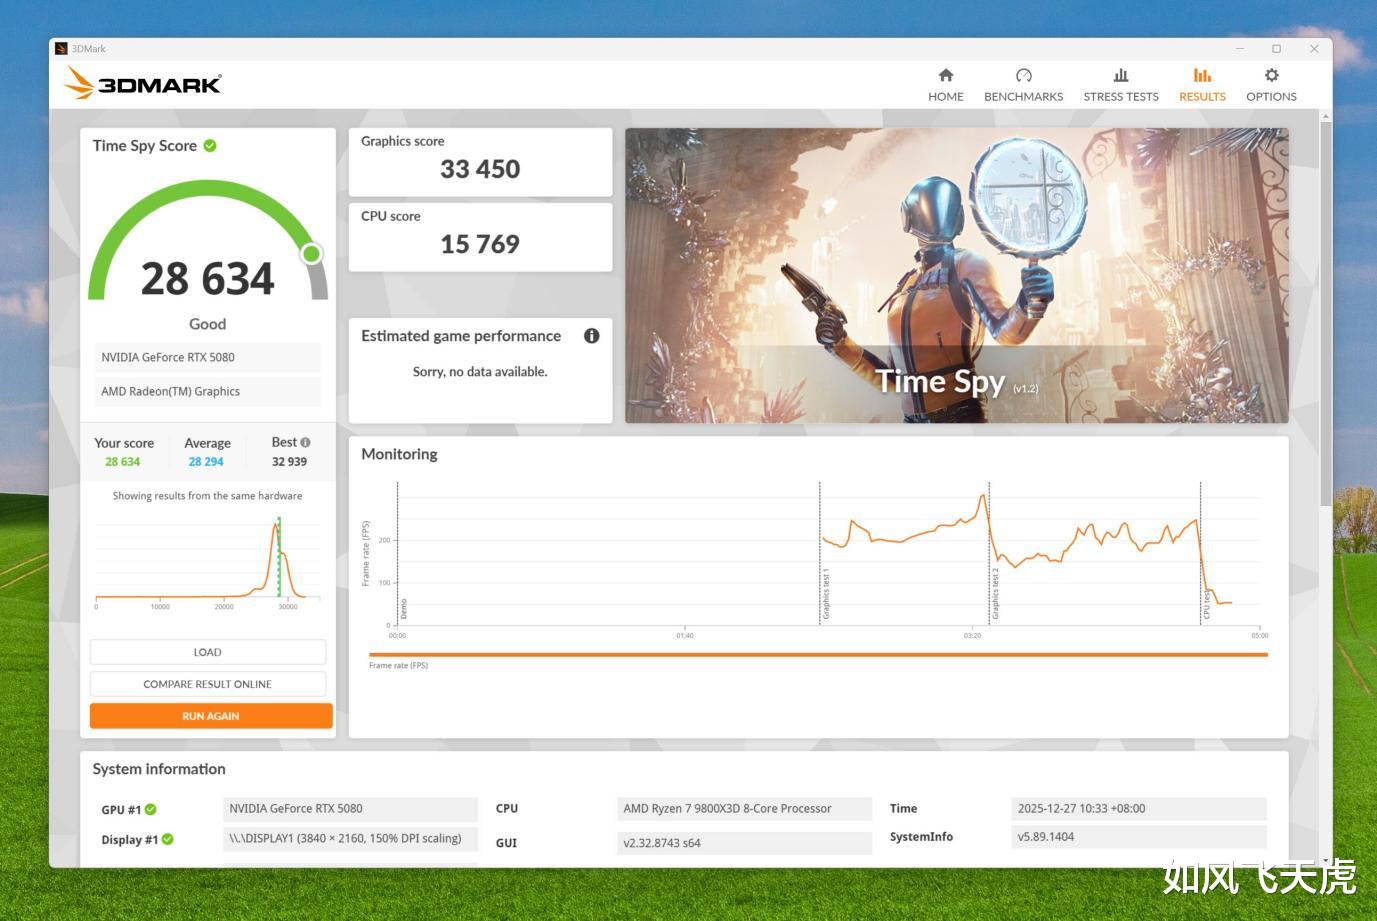Click the Your score value 28 634
1377x921 pixels.
123,462
